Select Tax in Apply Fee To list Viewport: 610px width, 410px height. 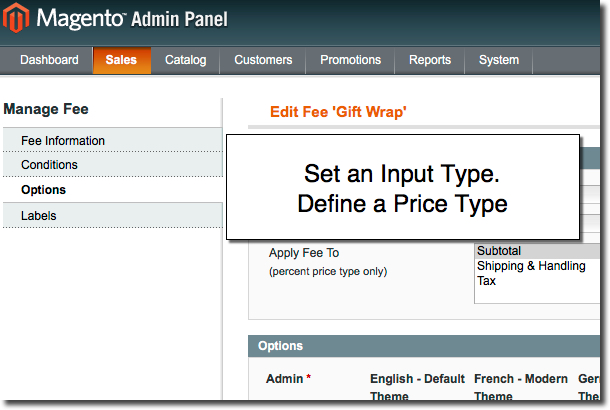click(x=537, y=281)
